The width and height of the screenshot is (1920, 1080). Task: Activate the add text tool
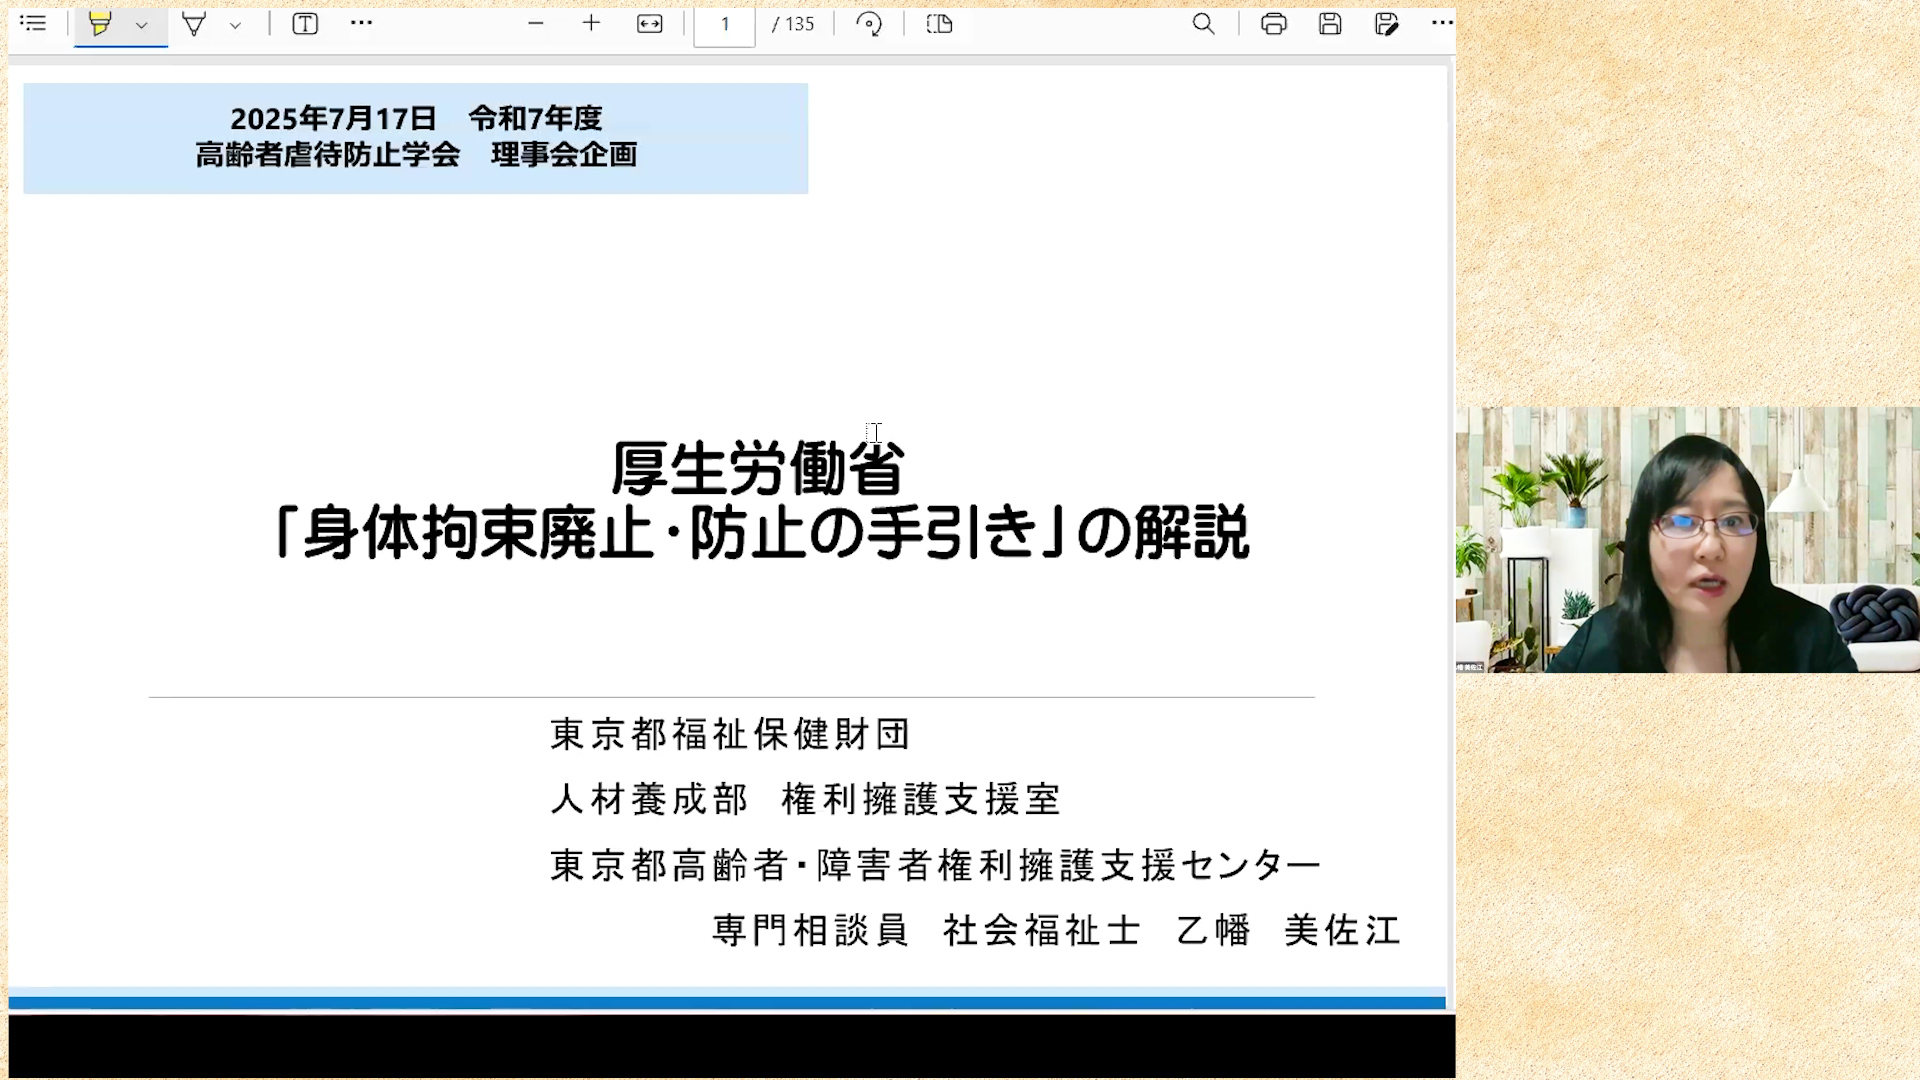coord(305,24)
